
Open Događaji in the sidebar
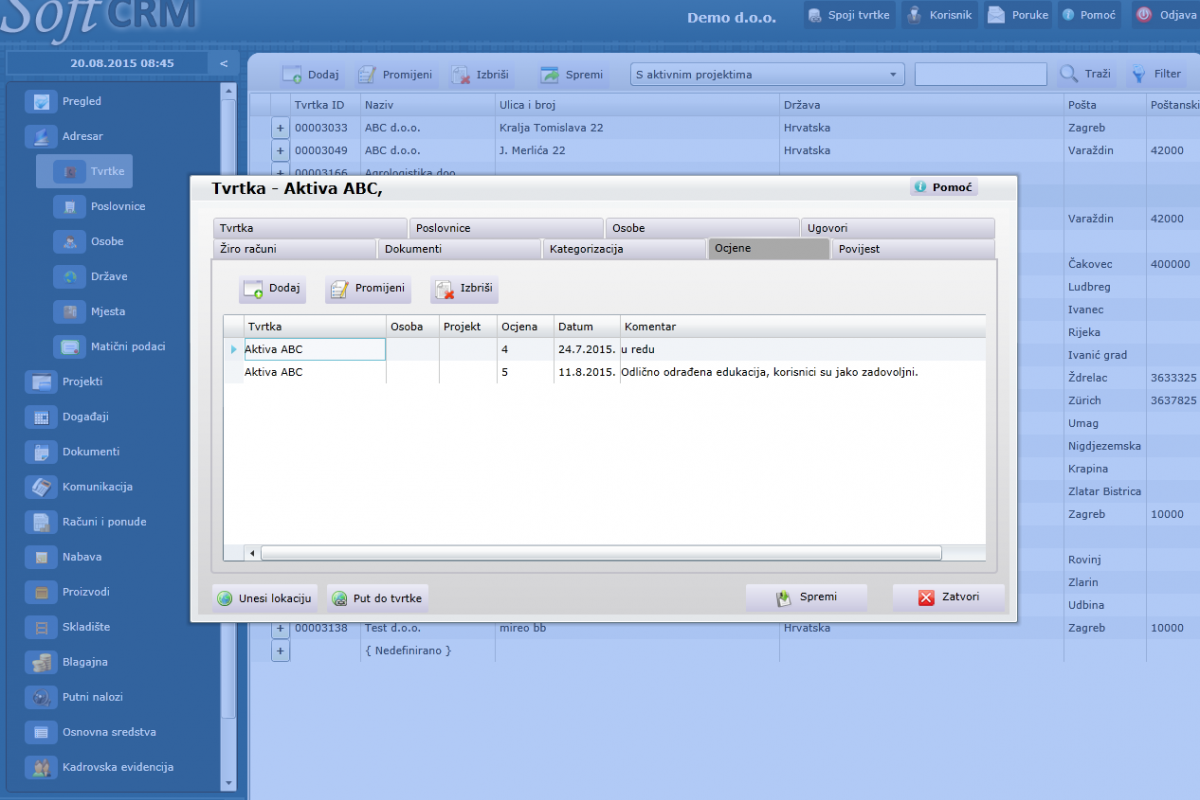point(68,416)
